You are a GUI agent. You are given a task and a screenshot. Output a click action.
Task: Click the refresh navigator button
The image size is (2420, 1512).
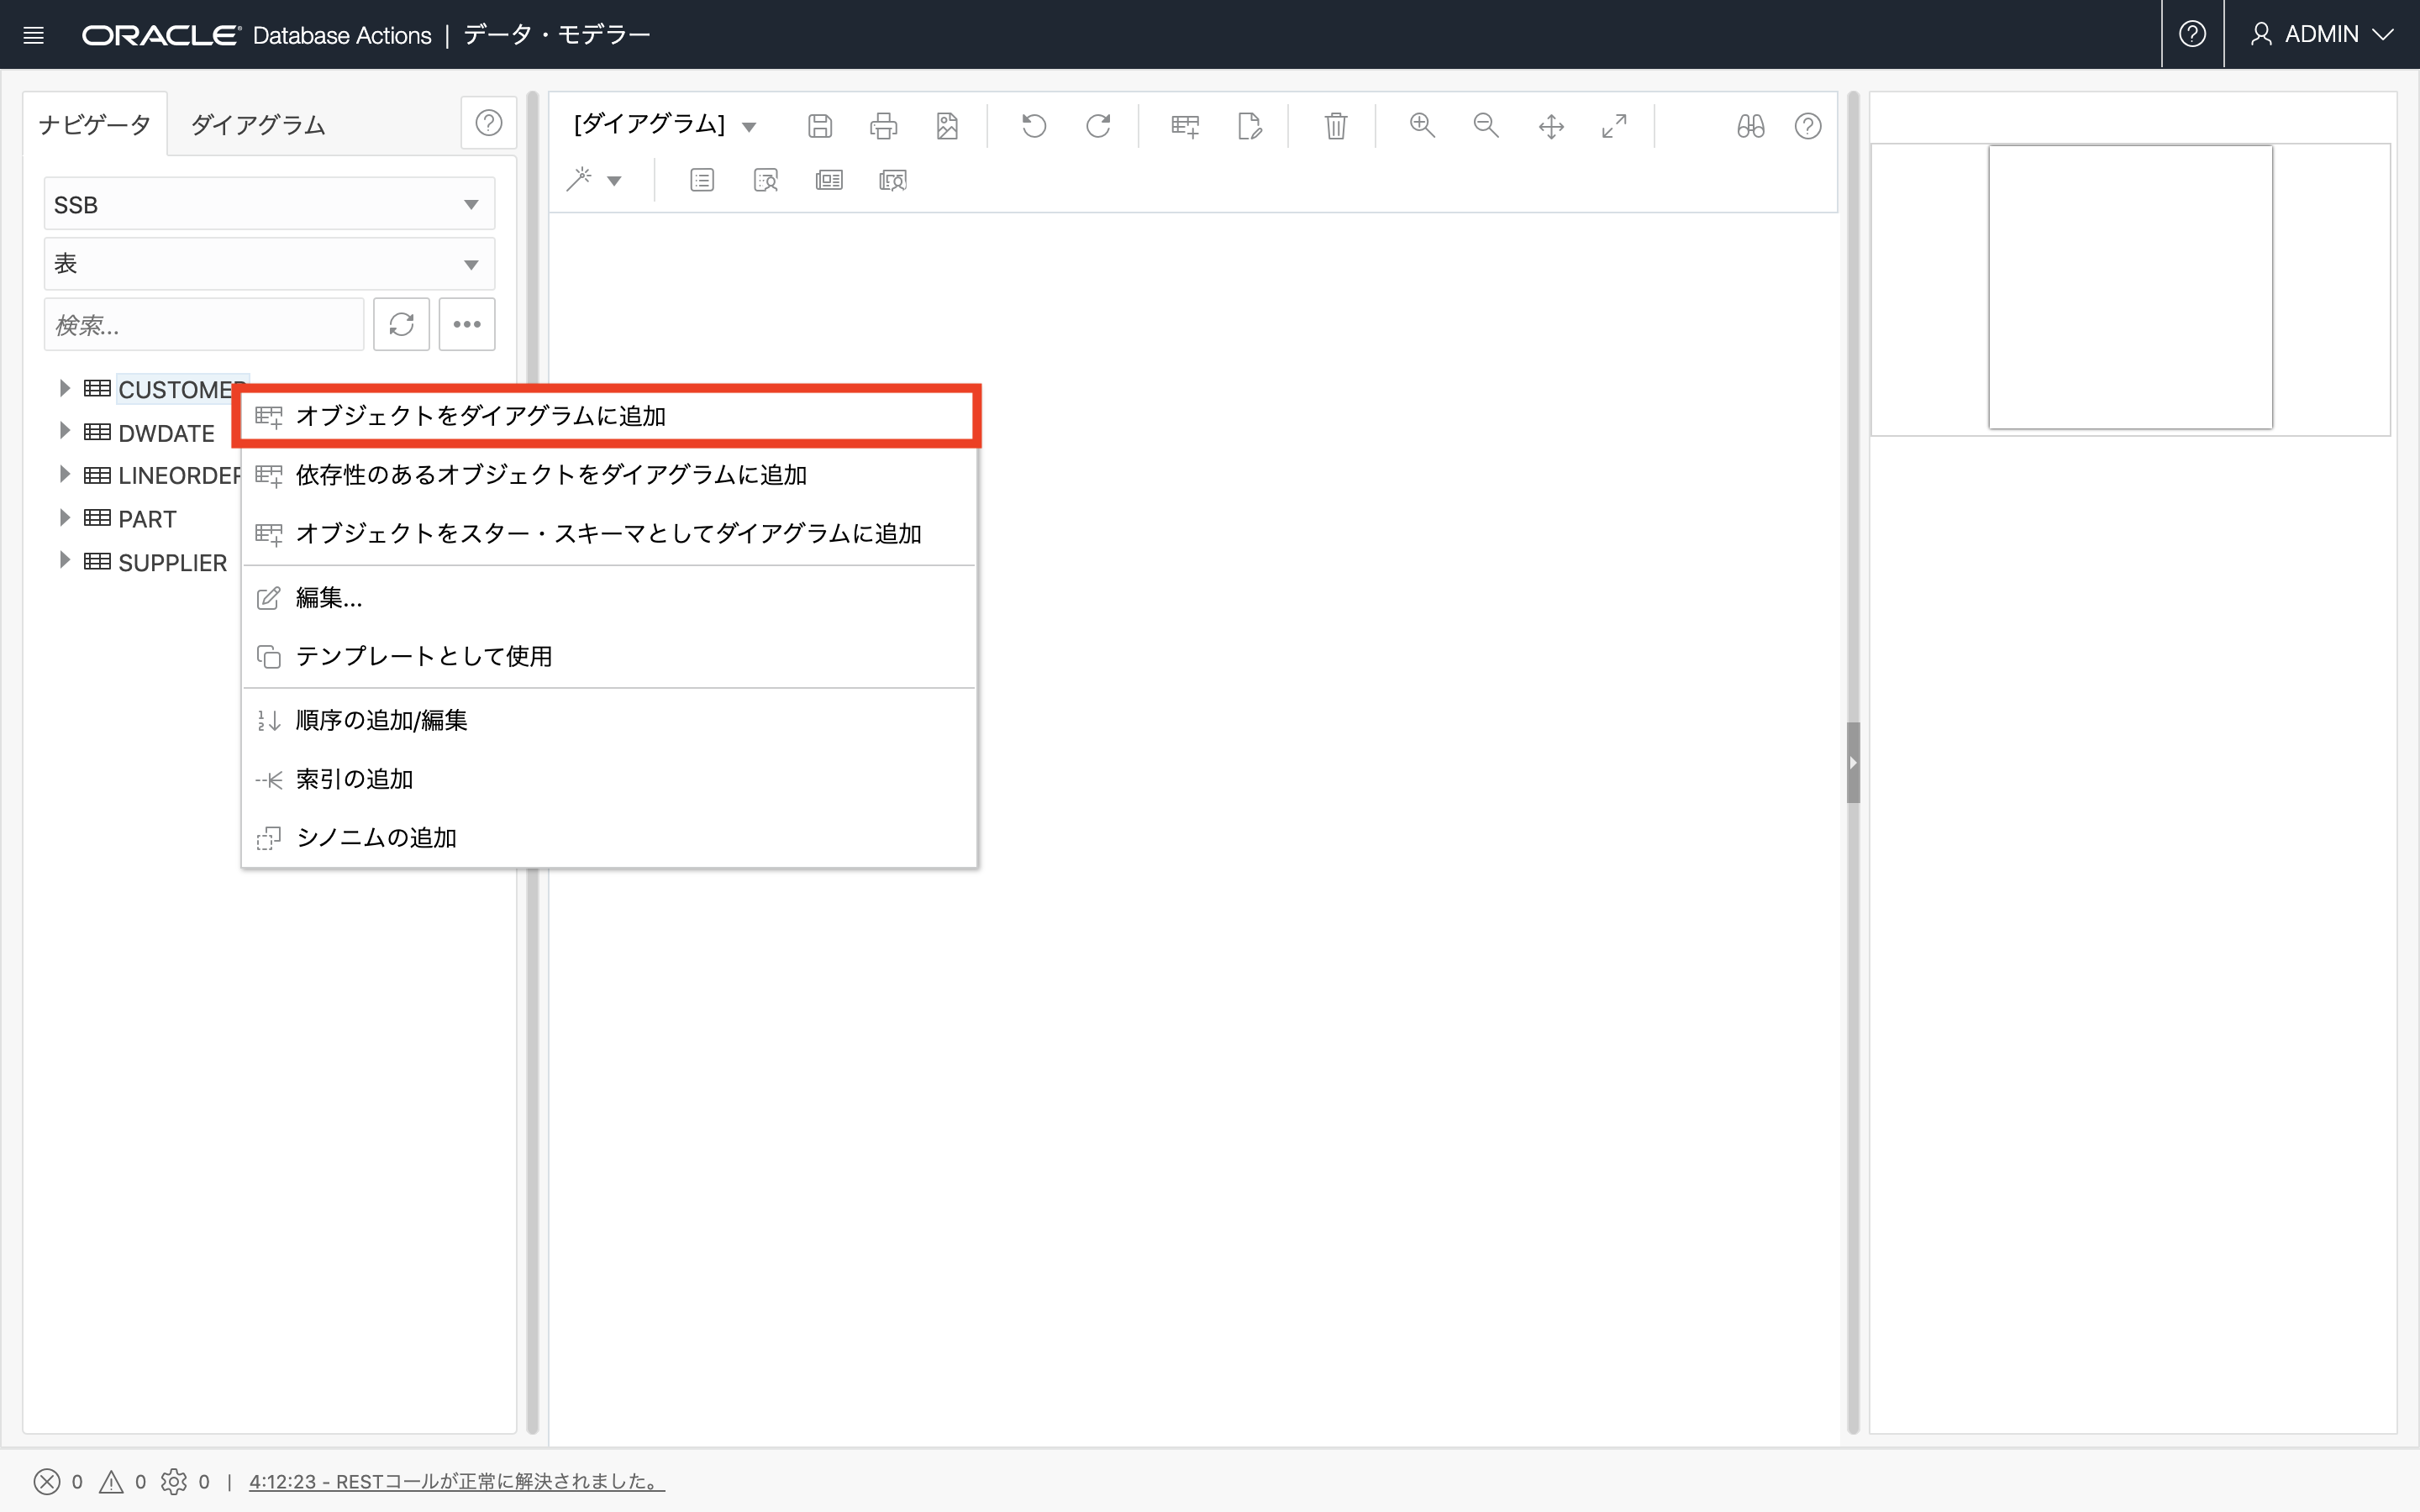[401, 324]
